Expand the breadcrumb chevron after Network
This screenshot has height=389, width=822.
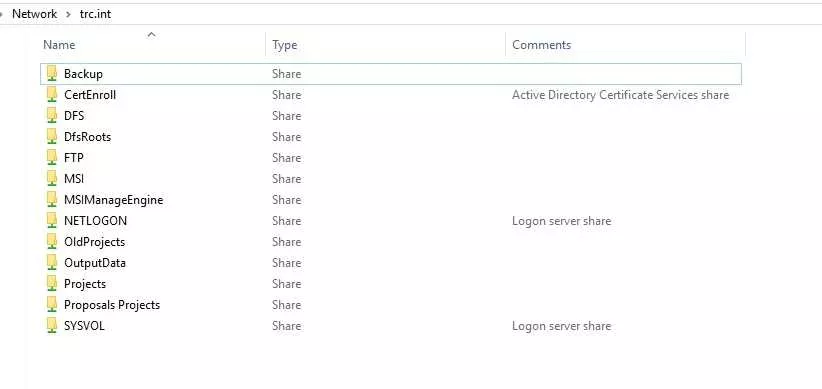(x=68, y=14)
